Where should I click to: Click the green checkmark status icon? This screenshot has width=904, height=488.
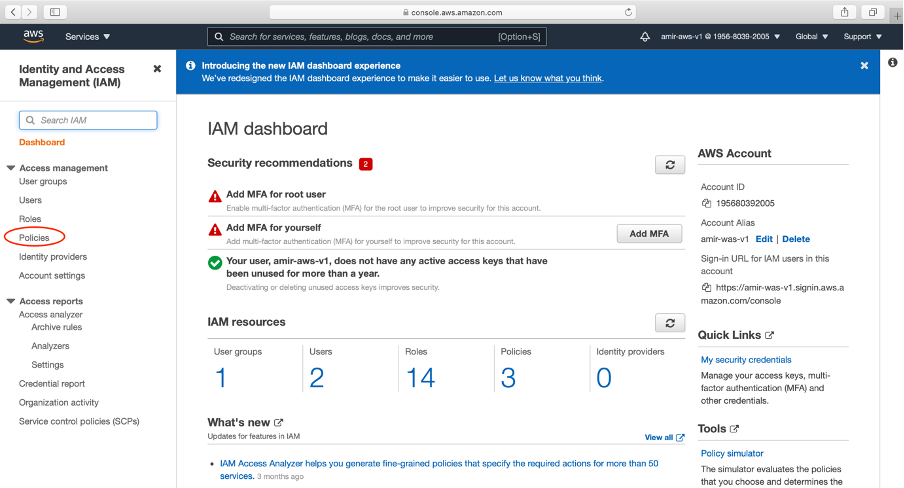215,263
